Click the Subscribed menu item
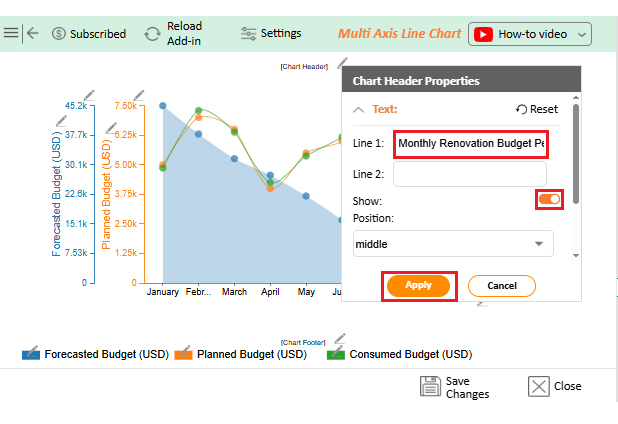The height and width of the screenshot is (424, 618). pyautogui.click(x=89, y=34)
